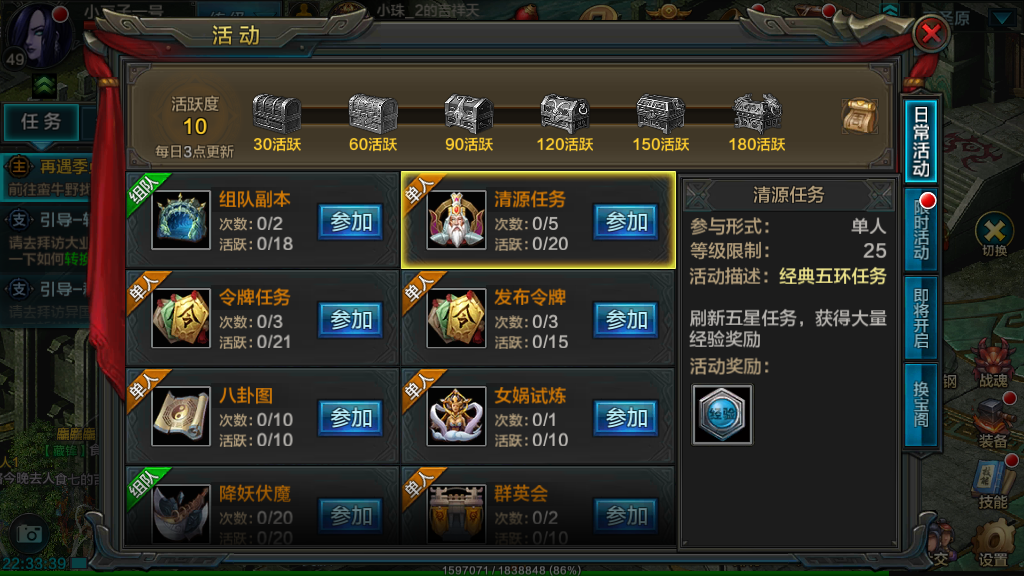Click the scroll bag icon beside the chests
This screenshot has width=1024, height=576.
(x=859, y=116)
